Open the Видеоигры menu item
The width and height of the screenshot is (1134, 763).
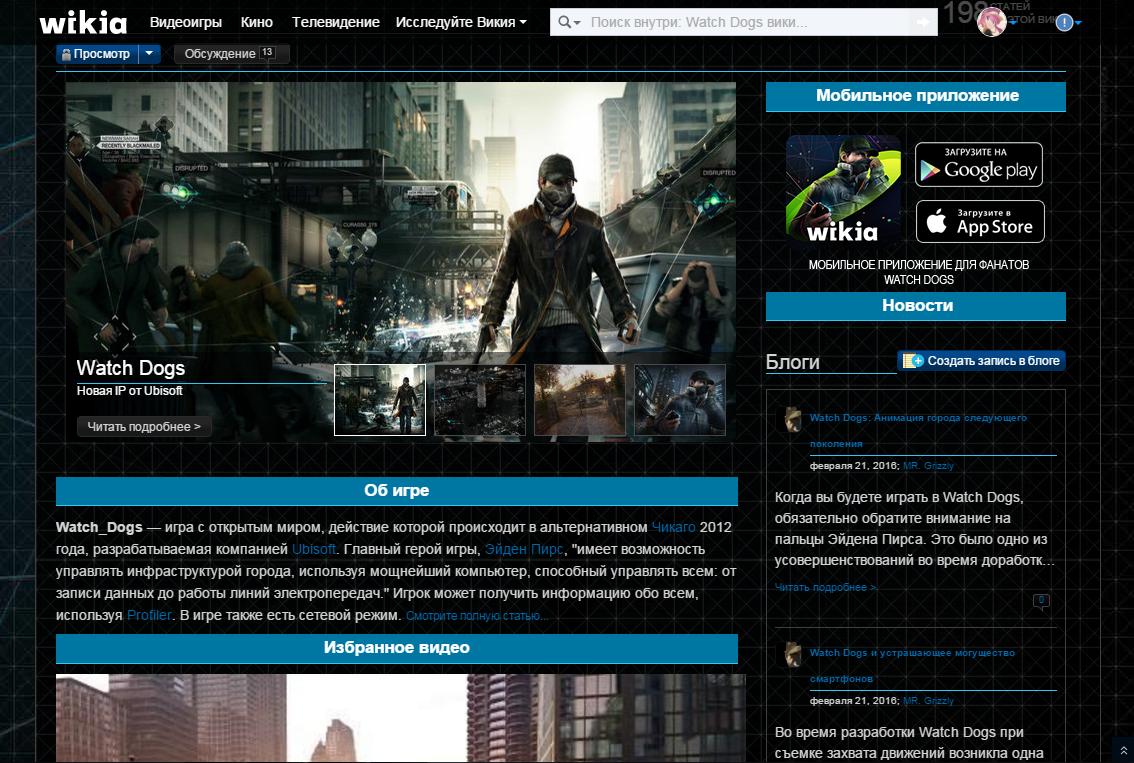pyautogui.click(x=186, y=22)
